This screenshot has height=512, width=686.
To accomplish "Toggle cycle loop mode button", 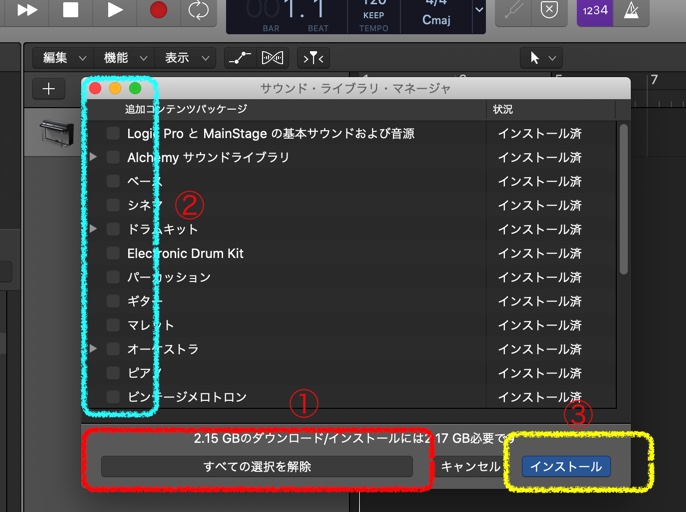I will point(198,10).
